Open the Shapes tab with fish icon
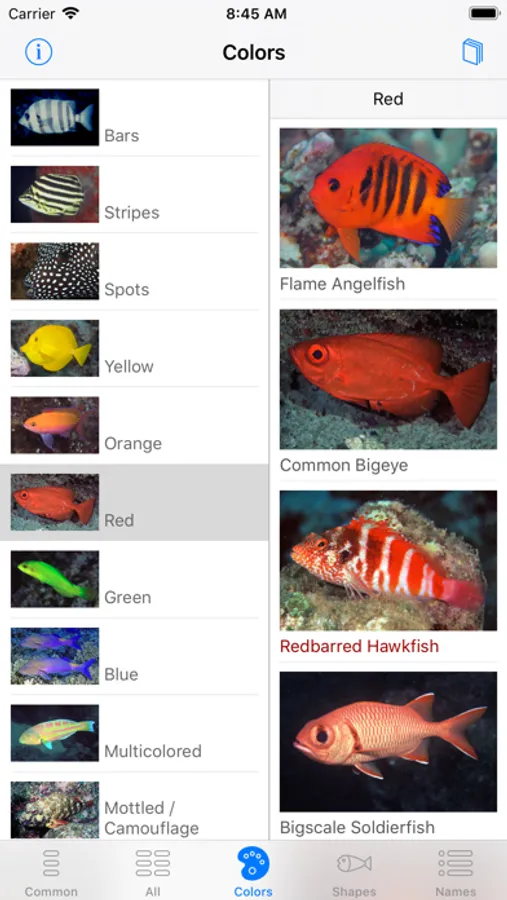Viewport: 507px width, 900px height. (354, 872)
